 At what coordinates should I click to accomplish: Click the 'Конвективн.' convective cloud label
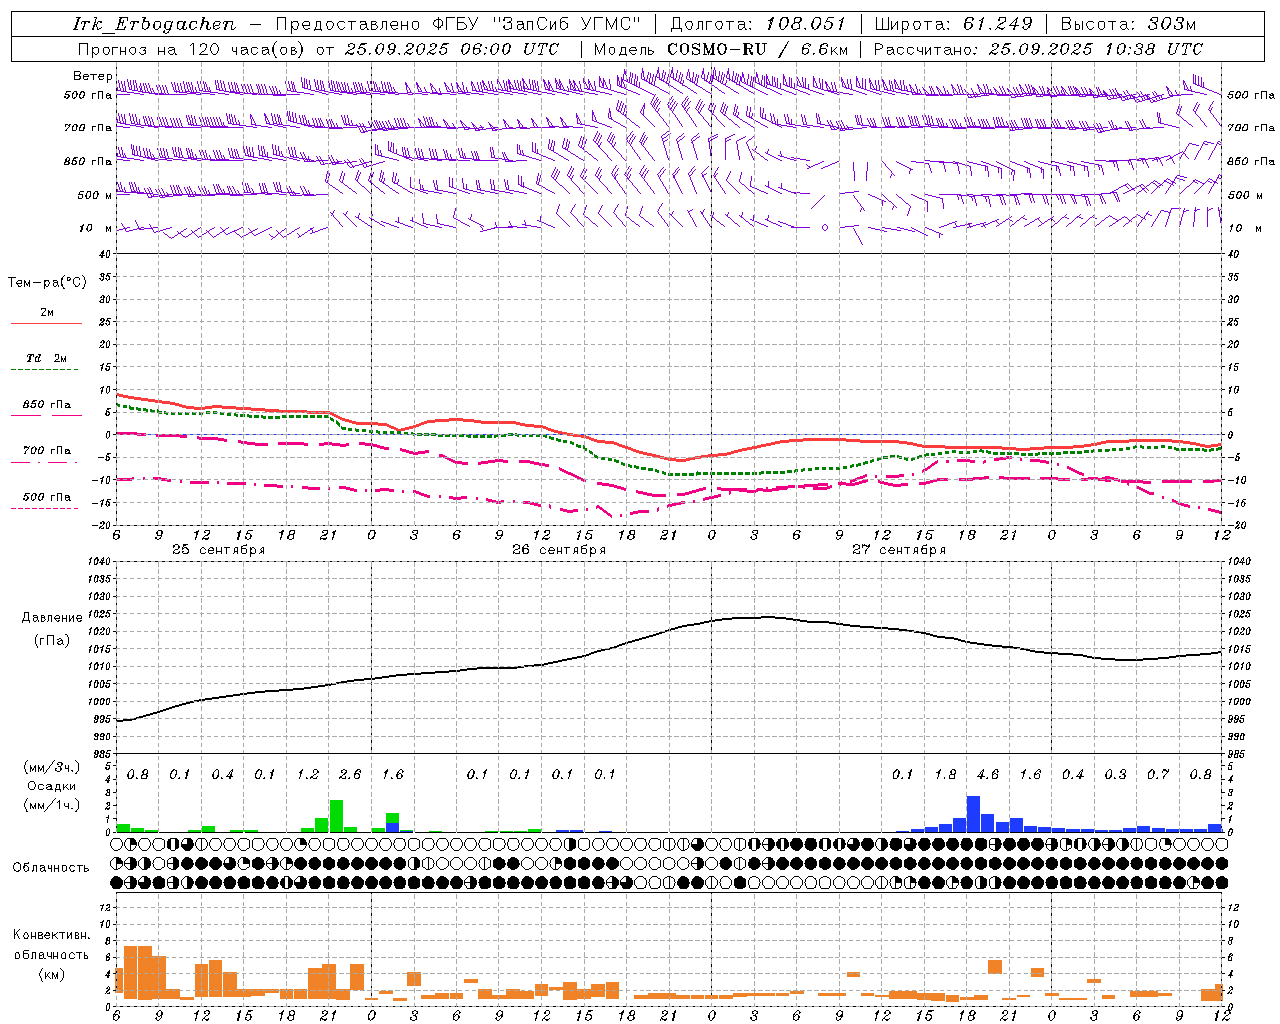coord(51,935)
